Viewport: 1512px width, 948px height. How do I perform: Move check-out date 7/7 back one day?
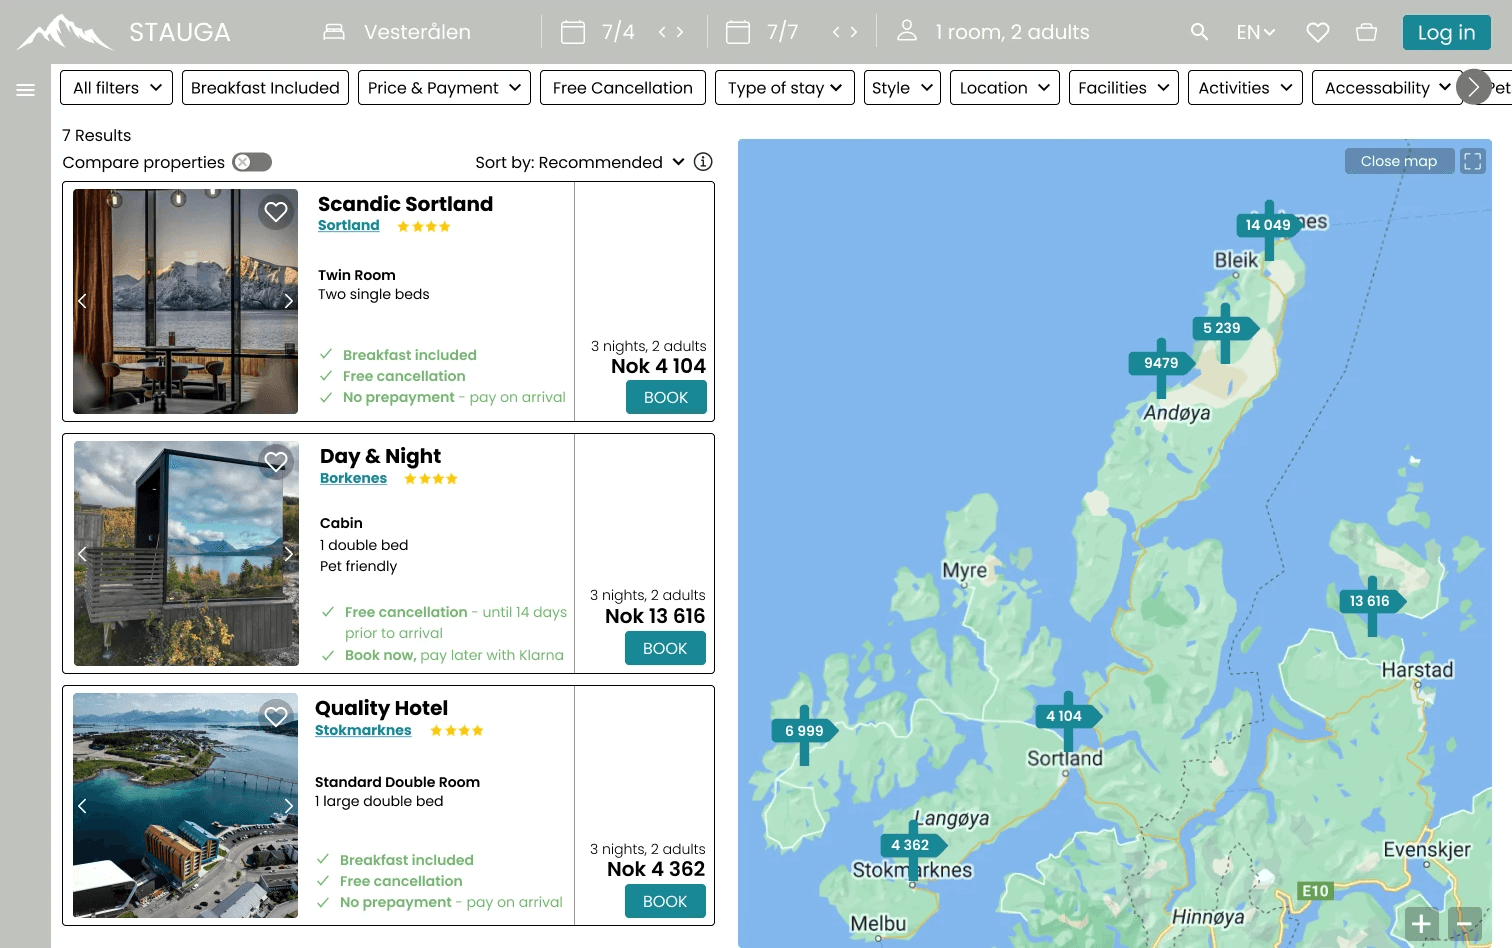836,32
